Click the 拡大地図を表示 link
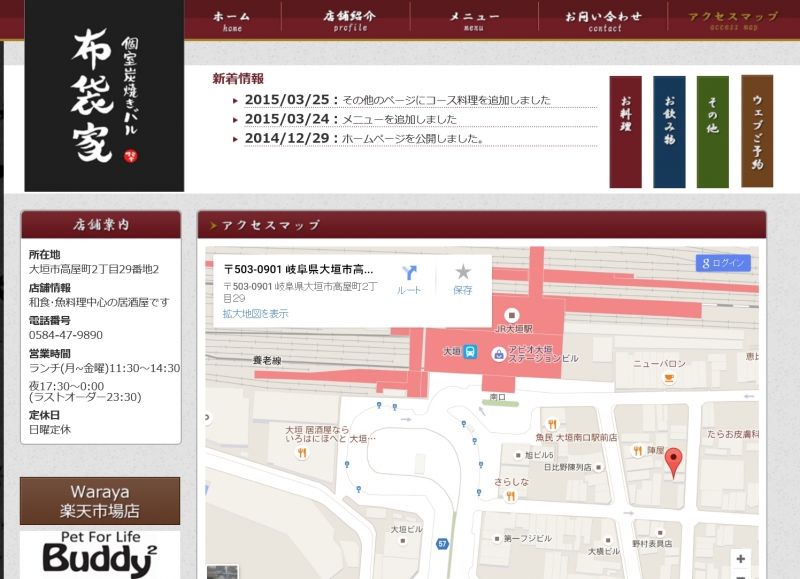The image size is (800, 579). 255,313
